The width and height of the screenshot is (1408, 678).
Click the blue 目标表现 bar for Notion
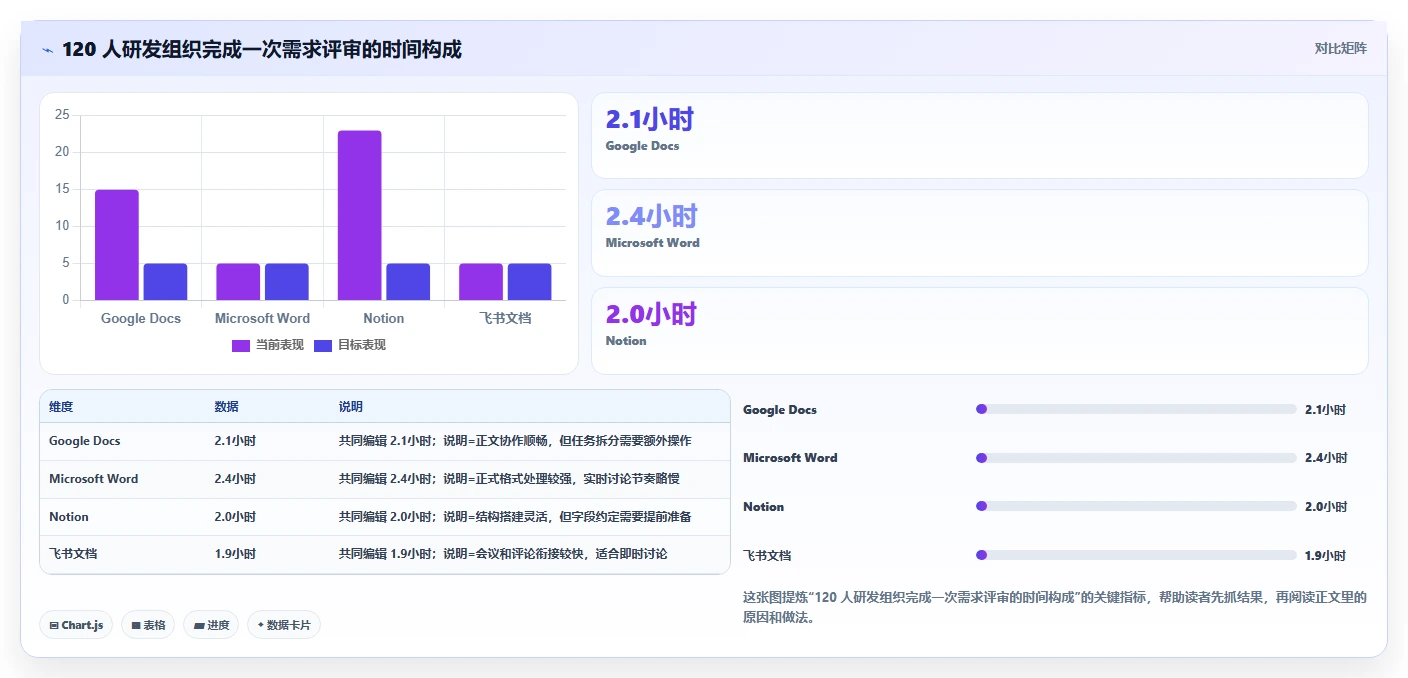tap(408, 282)
